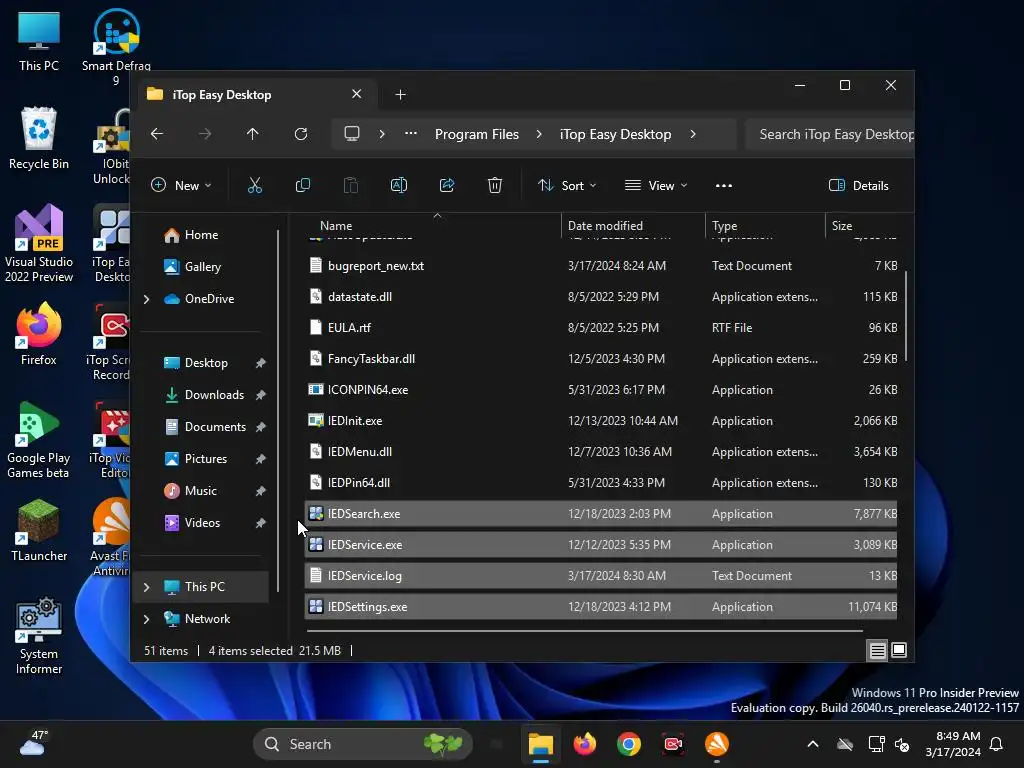Click Program Files breadcrumb
The width and height of the screenshot is (1024, 768).
[x=477, y=134]
